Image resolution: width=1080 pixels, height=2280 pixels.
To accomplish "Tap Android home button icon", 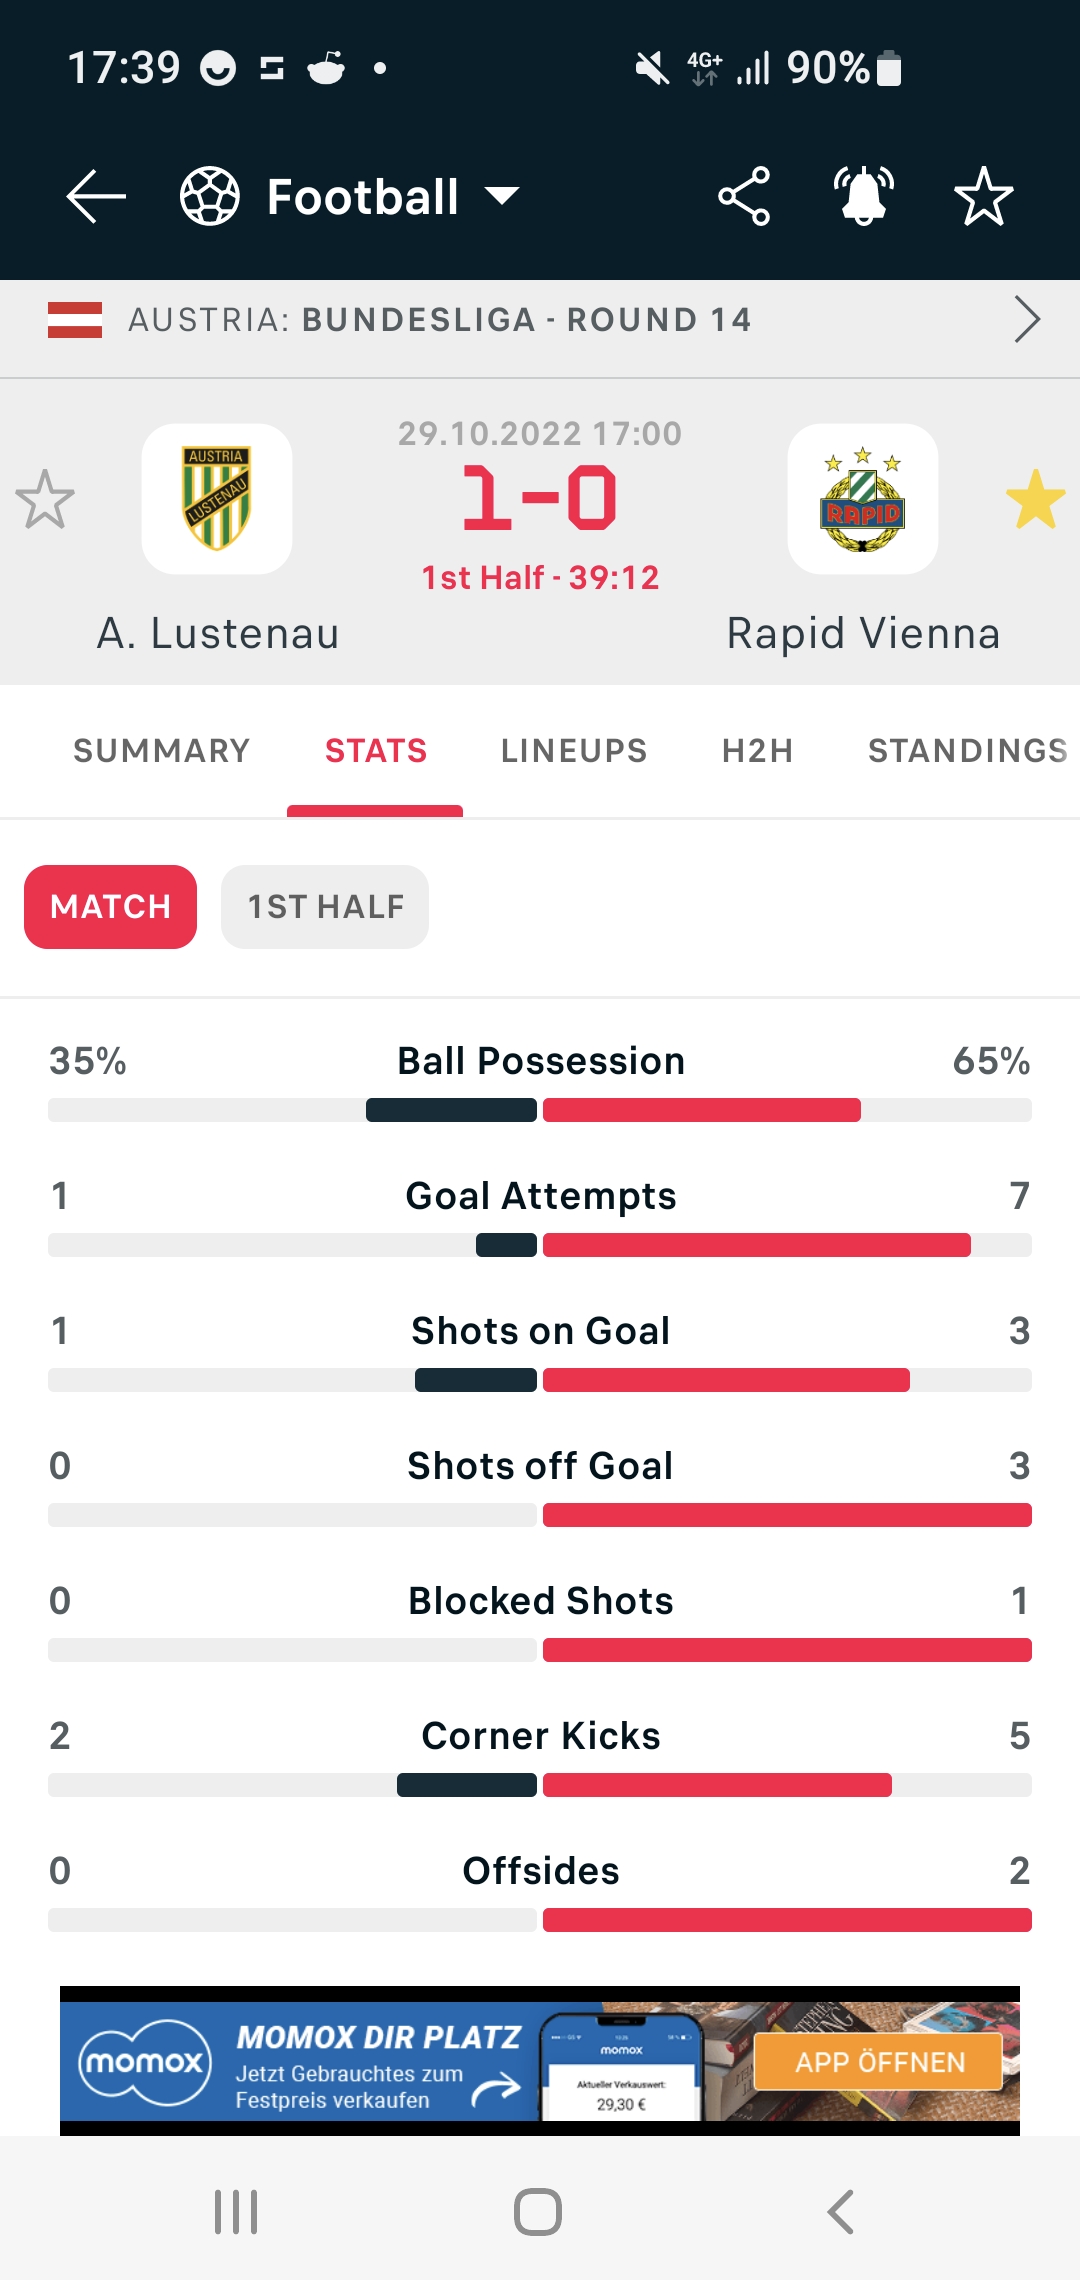I will click(x=538, y=2212).
